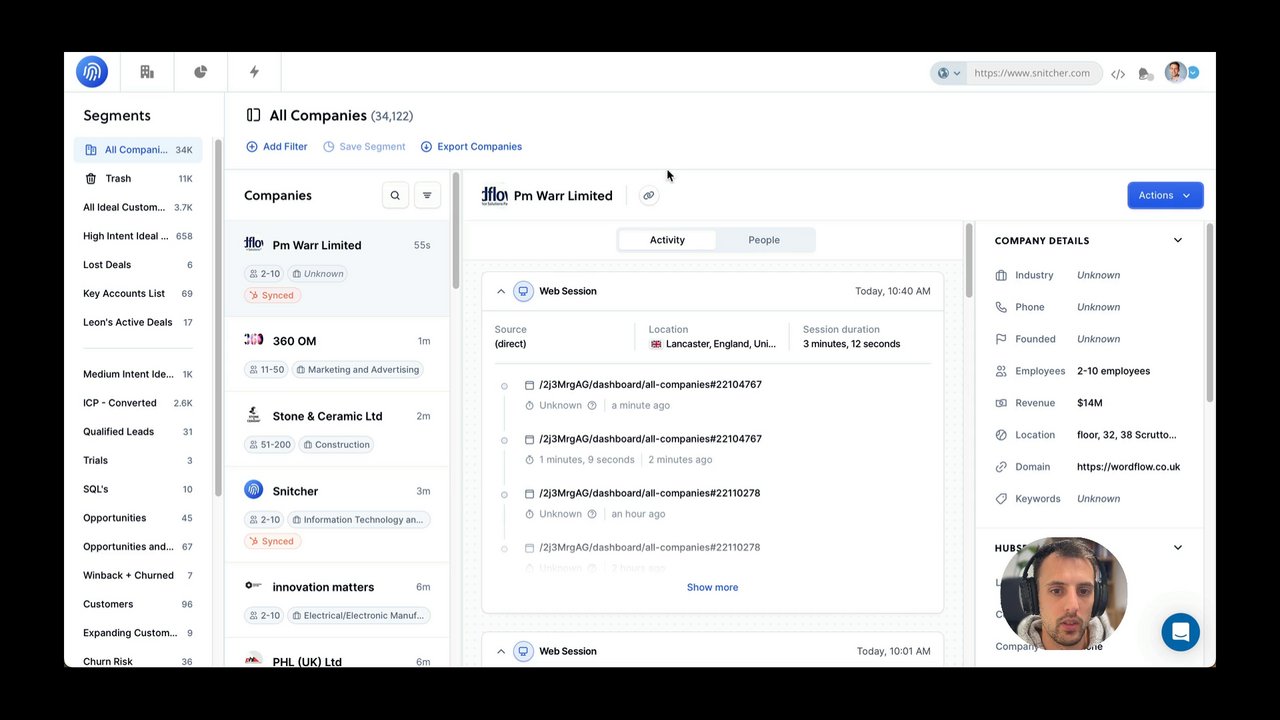Click Add Filter
1280x720 pixels.
coord(277,146)
